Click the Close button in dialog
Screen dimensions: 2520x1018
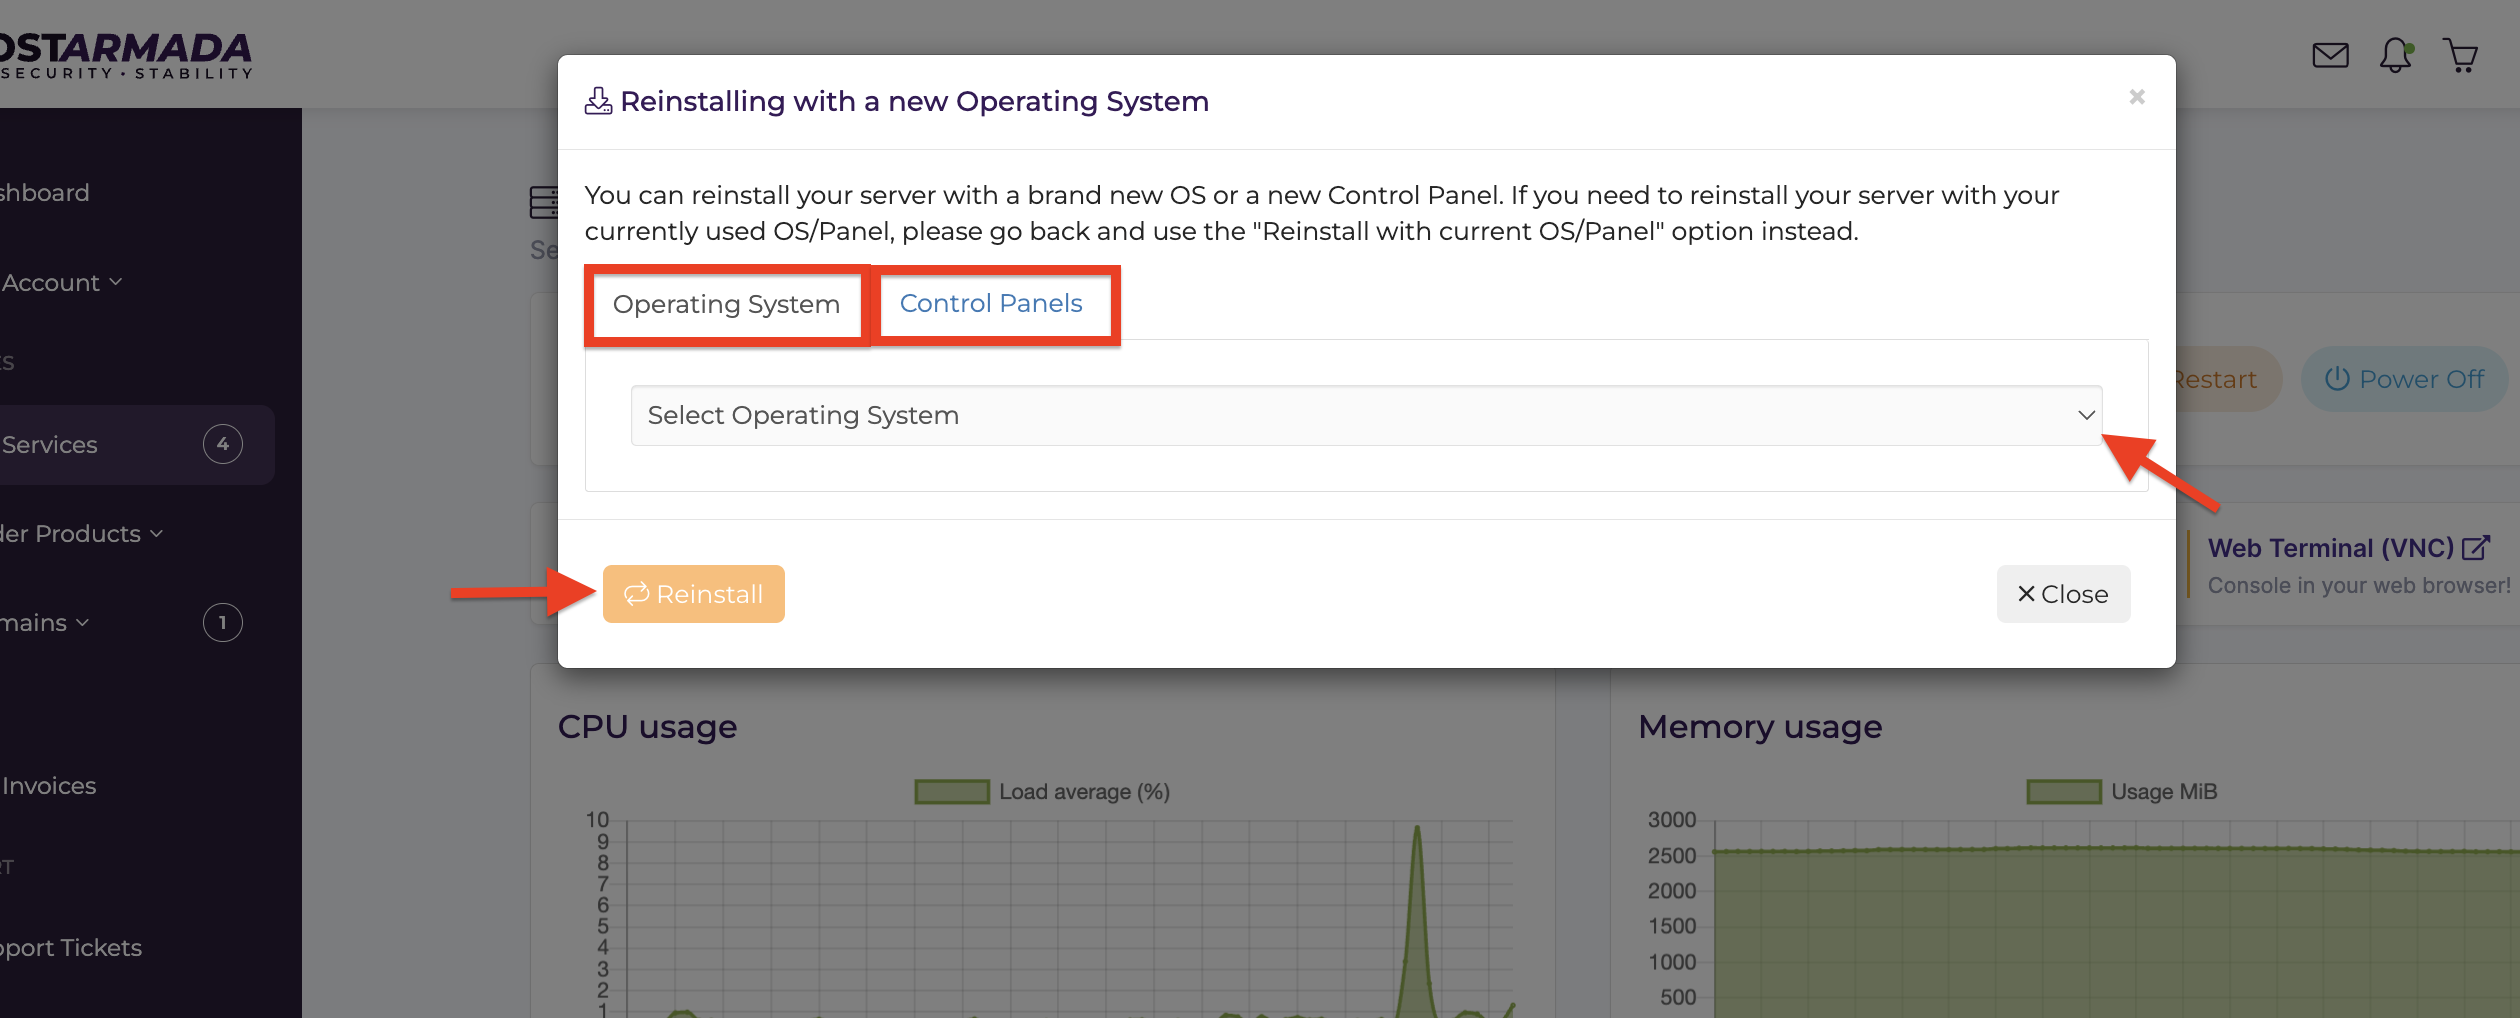point(2063,594)
